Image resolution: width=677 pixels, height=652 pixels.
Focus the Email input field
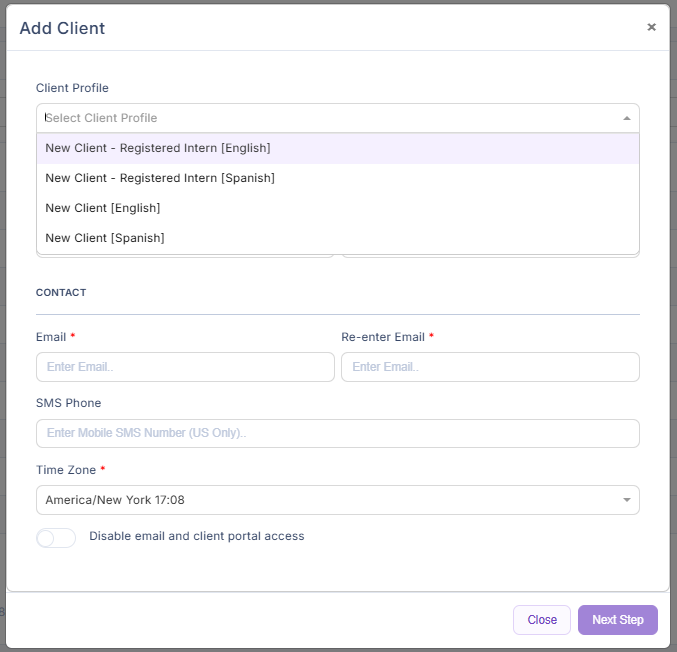[x=185, y=367]
